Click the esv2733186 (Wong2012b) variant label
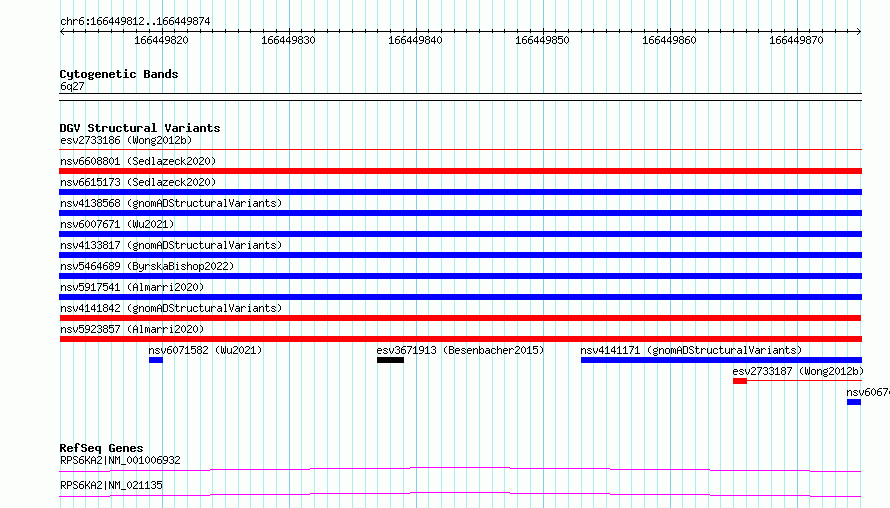This screenshot has height=508, width=890. click(126, 140)
